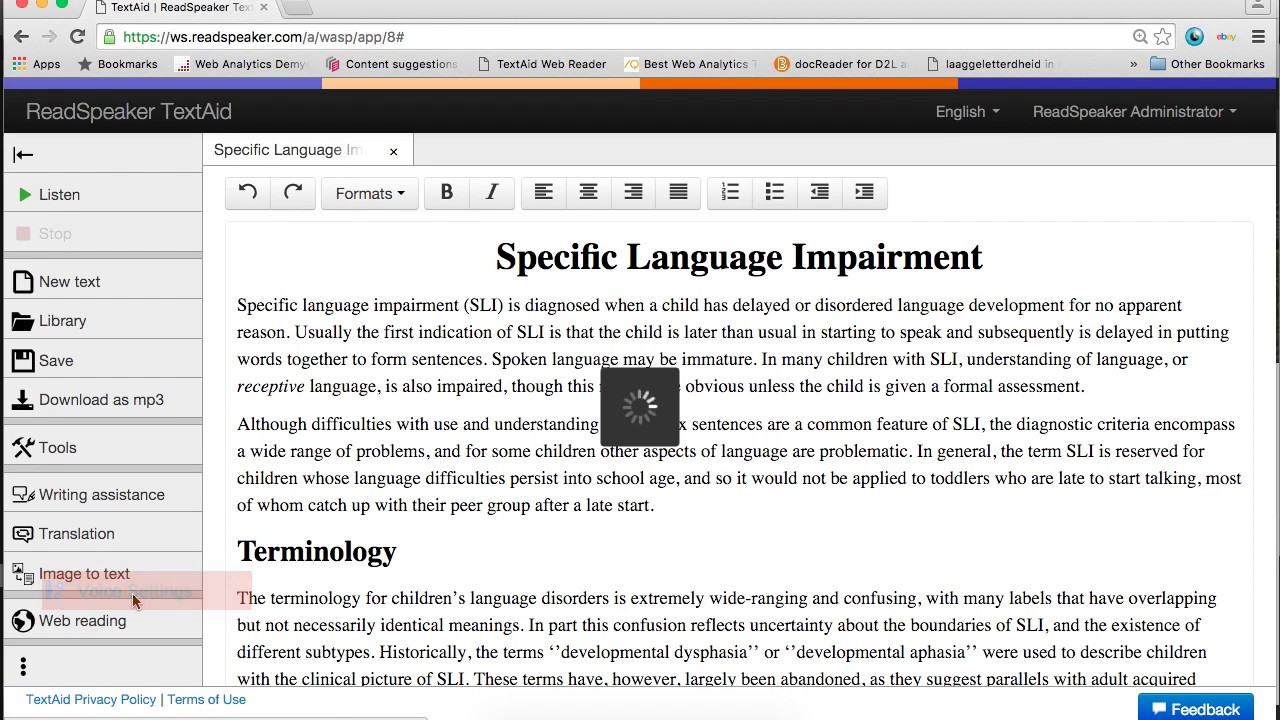The image size is (1280, 720).
Task: Align text left
Action: pos(543,192)
